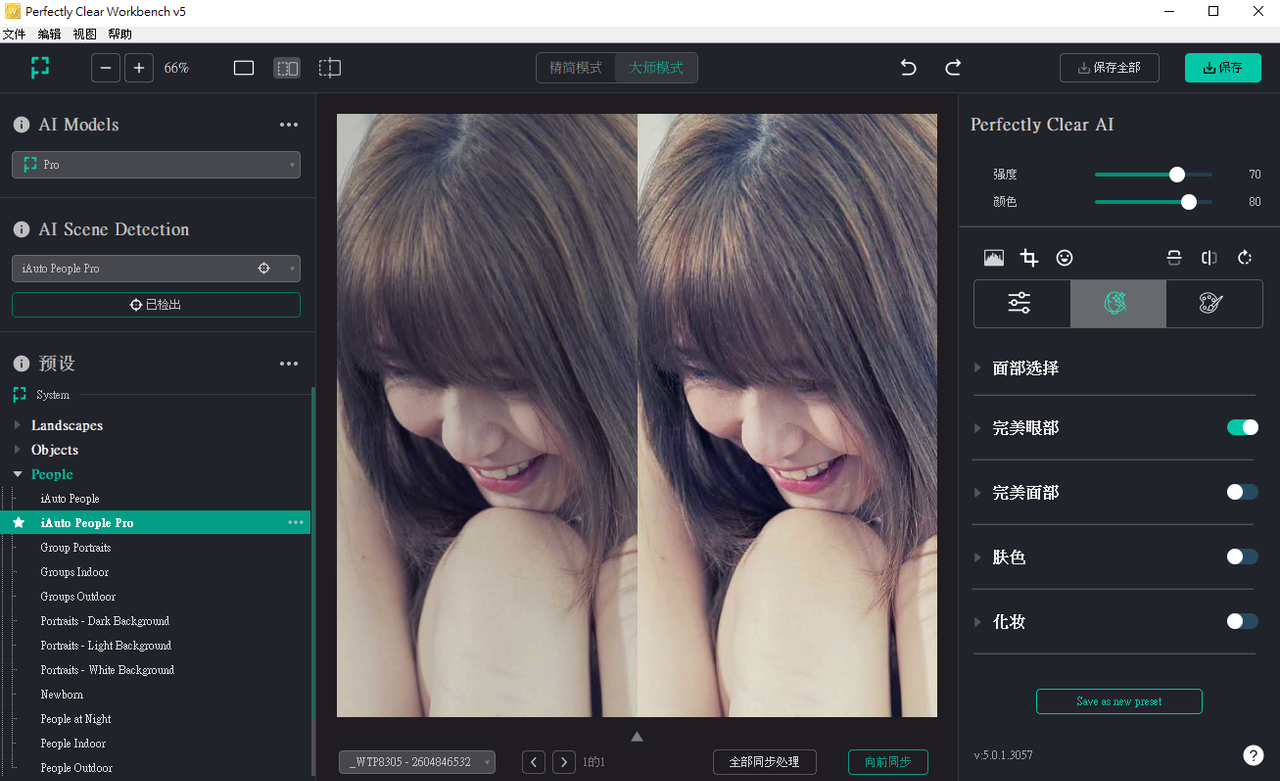Open the portrait face retouch tab icon
This screenshot has width=1280, height=781.
click(x=1117, y=304)
